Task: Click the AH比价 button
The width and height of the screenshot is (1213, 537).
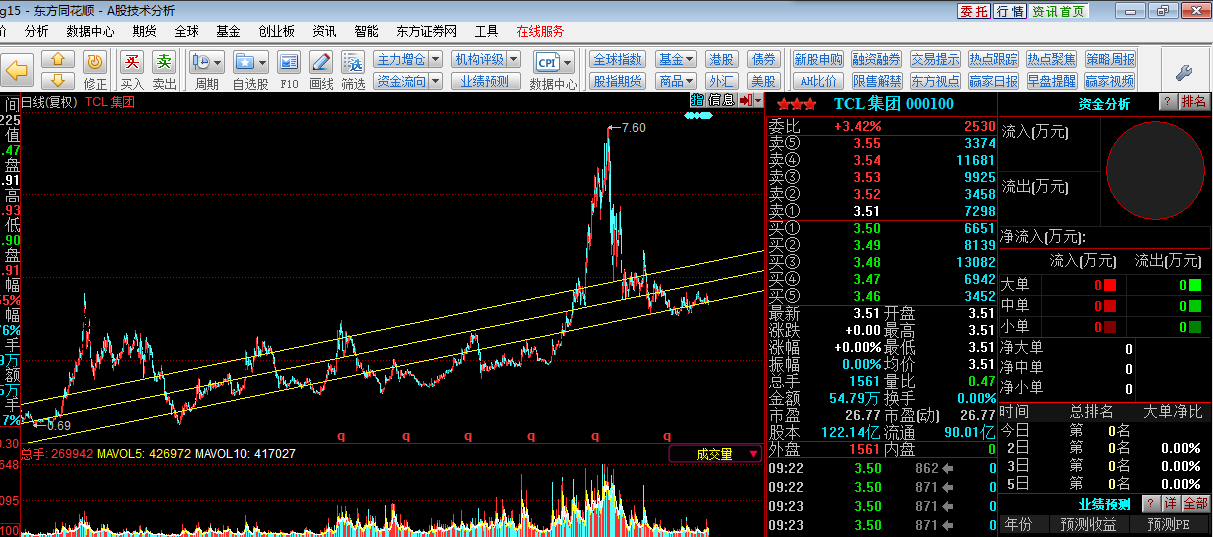Action: click(819, 82)
